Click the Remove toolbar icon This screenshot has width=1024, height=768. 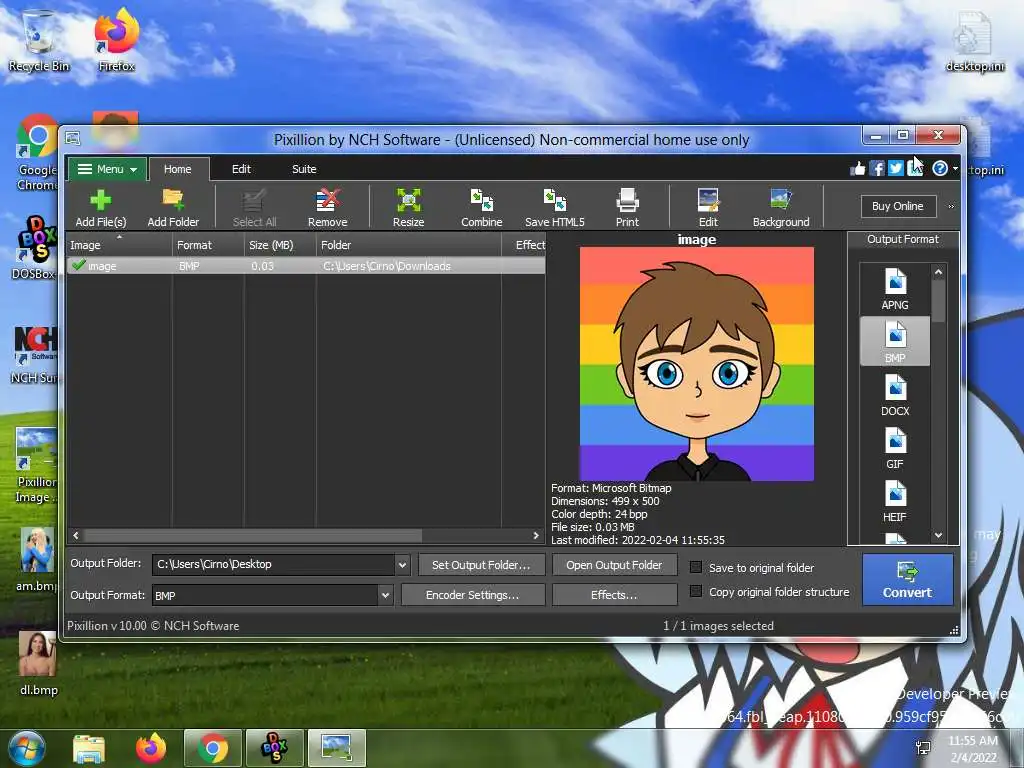(328, 208)
